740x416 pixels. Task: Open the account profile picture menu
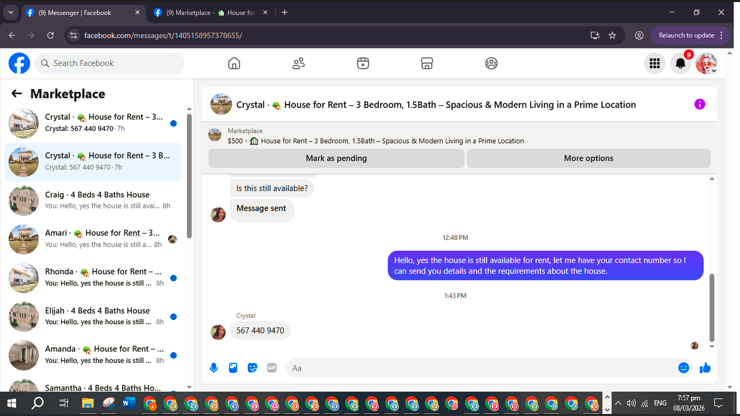point(706,63)
